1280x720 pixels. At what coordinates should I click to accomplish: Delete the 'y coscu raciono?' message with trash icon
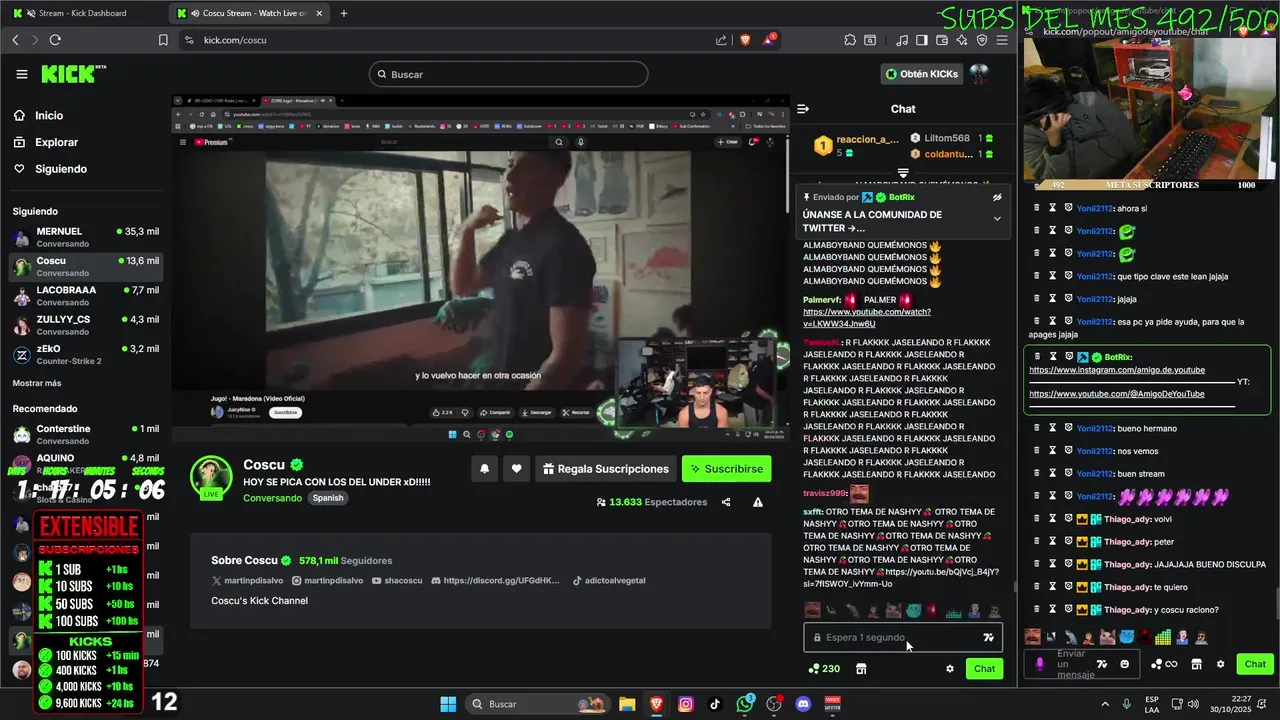tap(1037, 610)
